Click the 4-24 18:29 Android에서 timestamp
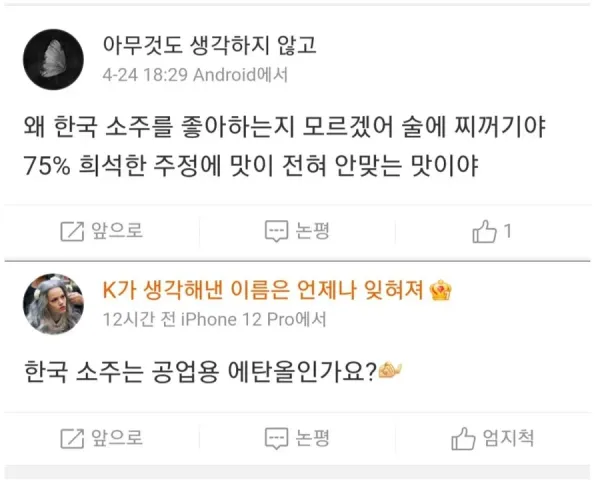 tap(195, 75)
